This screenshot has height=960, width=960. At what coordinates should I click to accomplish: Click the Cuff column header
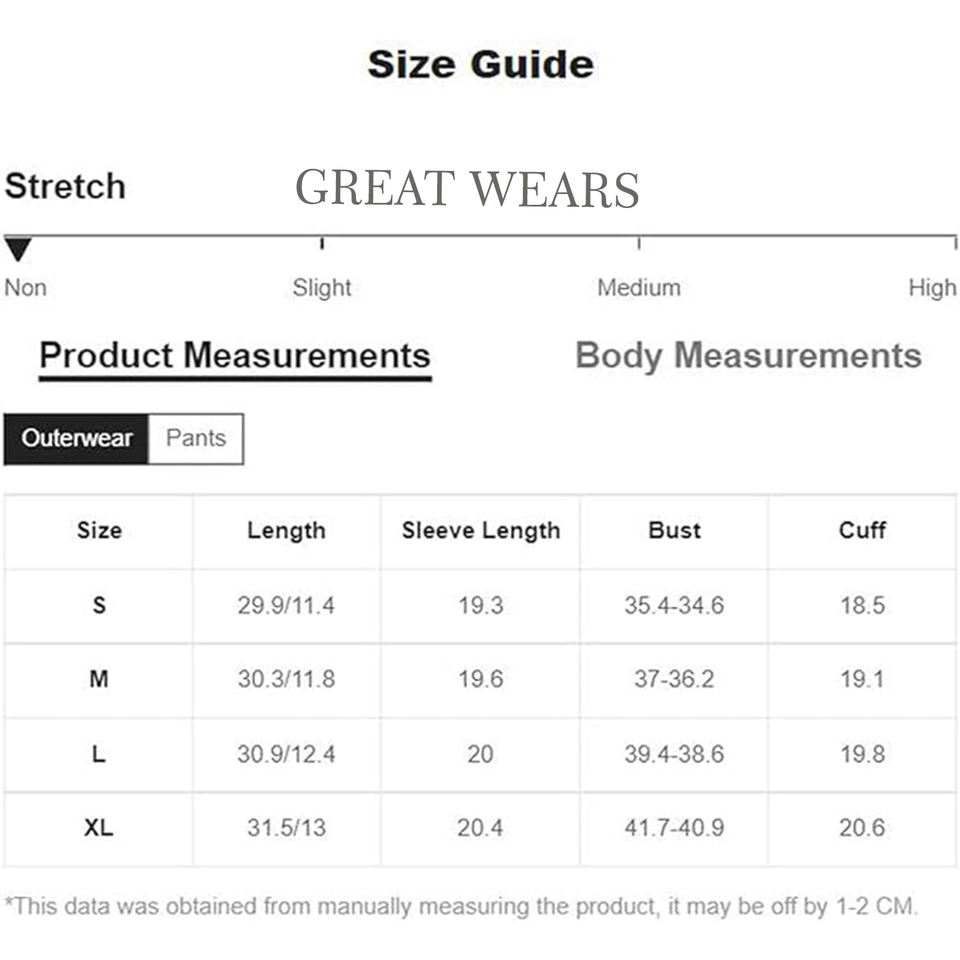tap(862, 530)
